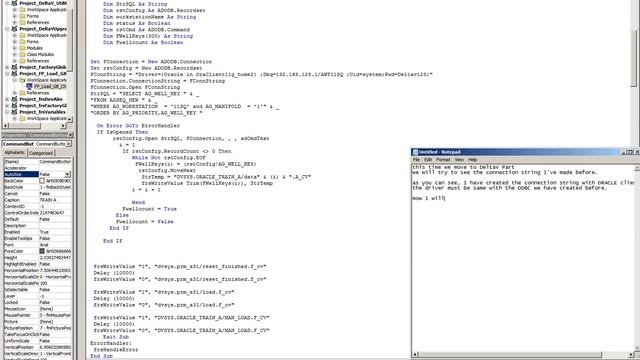This screenshot has width=640, height=360.
Task: Click the Notepad horizontal scroll left arrow
Action: pos(415,355)
